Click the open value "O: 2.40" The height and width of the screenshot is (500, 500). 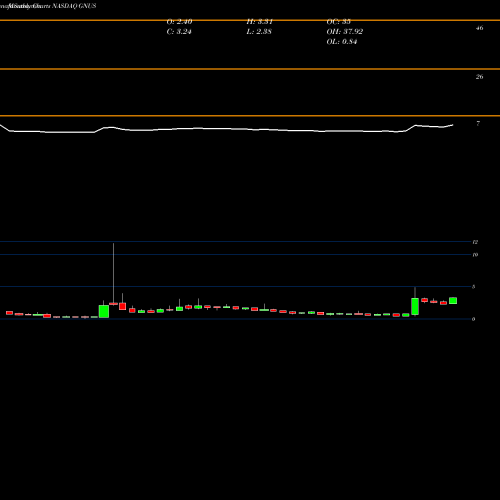(179, 22)
